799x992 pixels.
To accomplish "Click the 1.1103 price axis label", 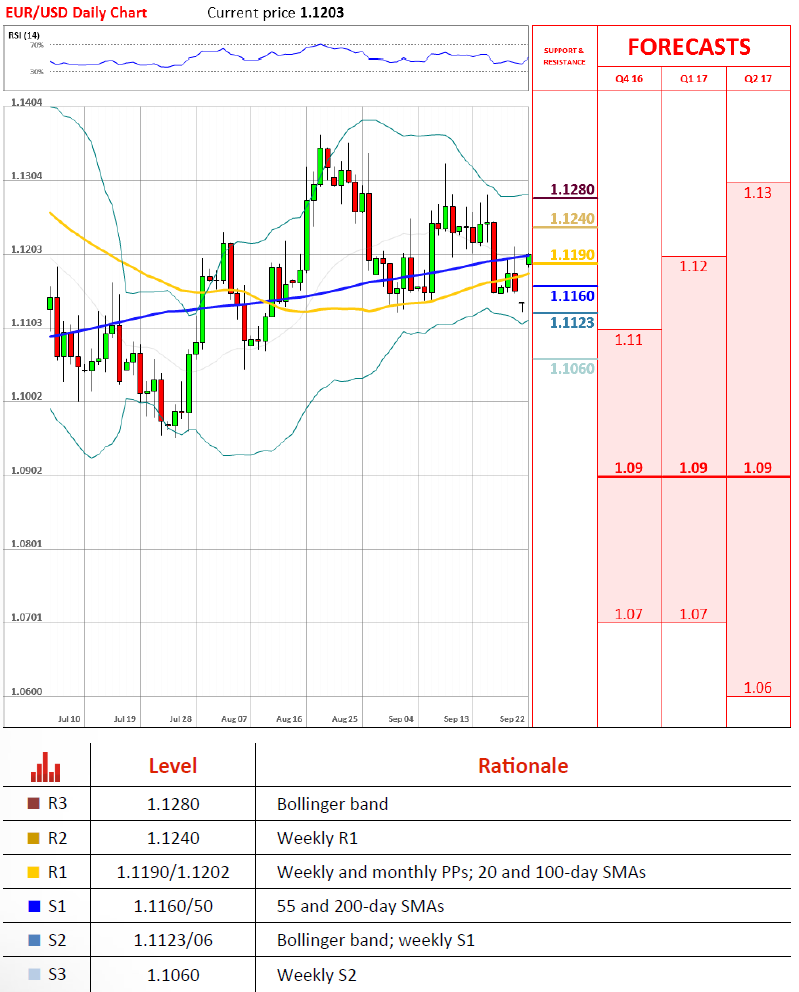I will (x=27, y=323).
